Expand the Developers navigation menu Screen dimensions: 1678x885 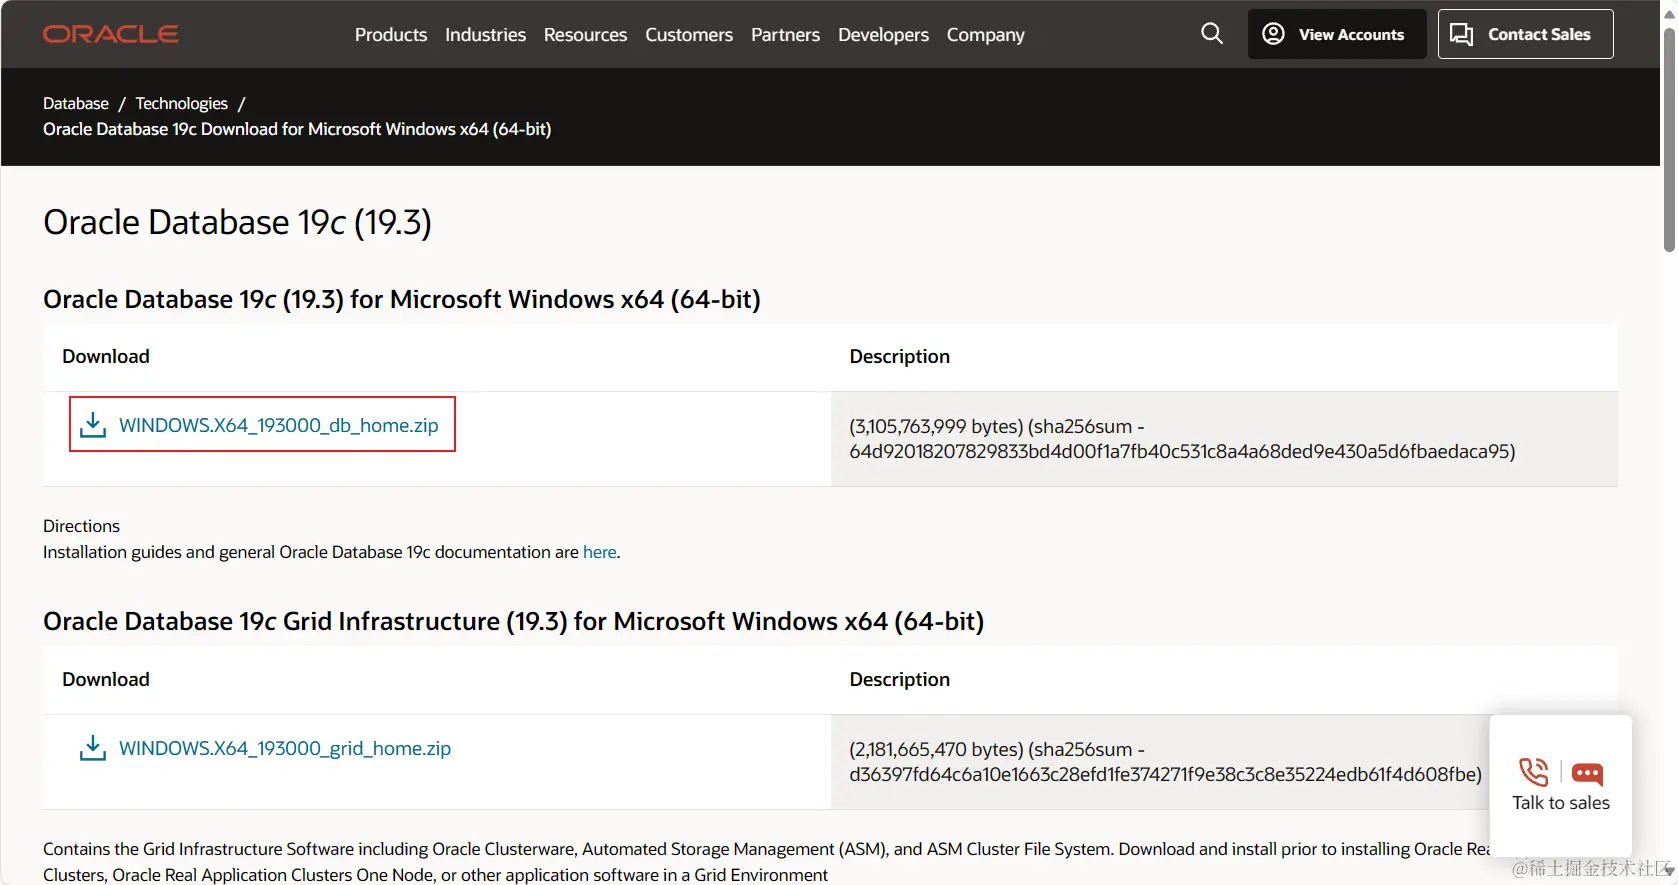click(883, 35)
